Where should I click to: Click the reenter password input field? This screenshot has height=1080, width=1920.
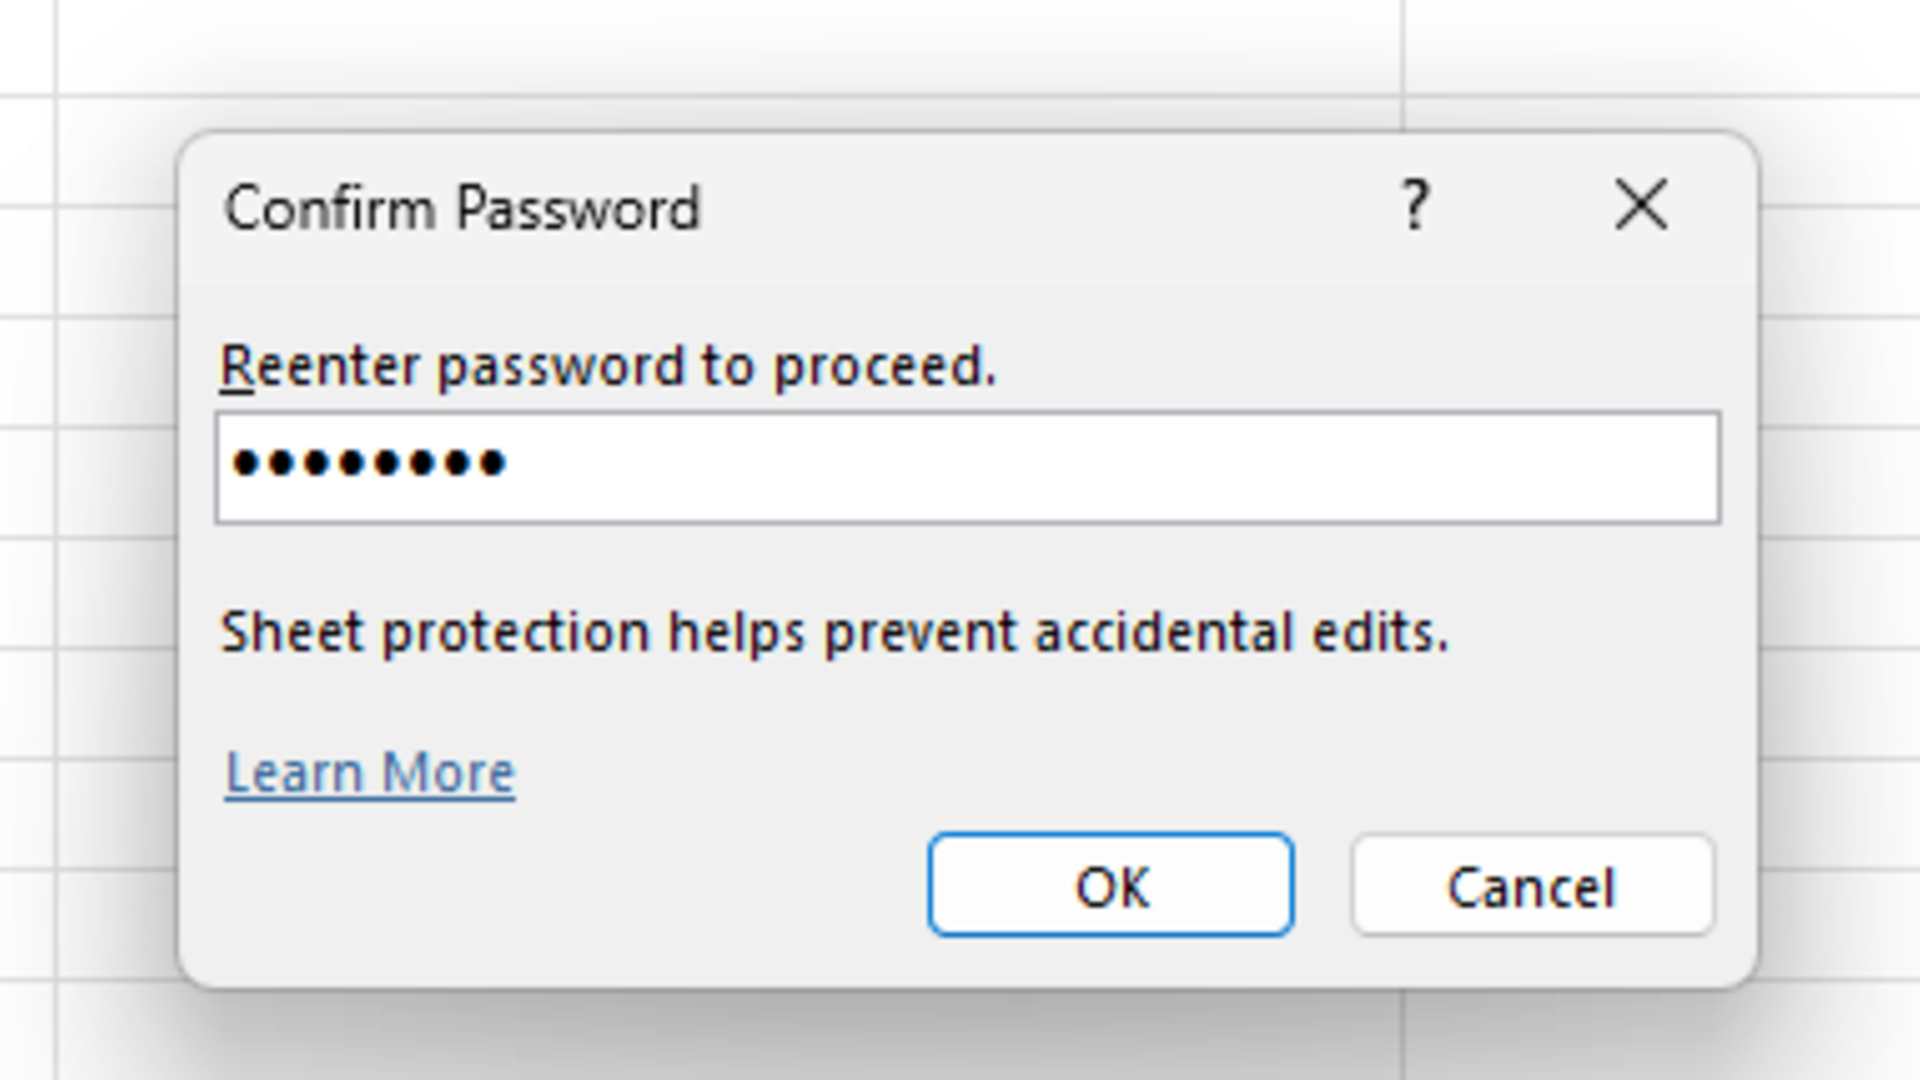[966, 467]
